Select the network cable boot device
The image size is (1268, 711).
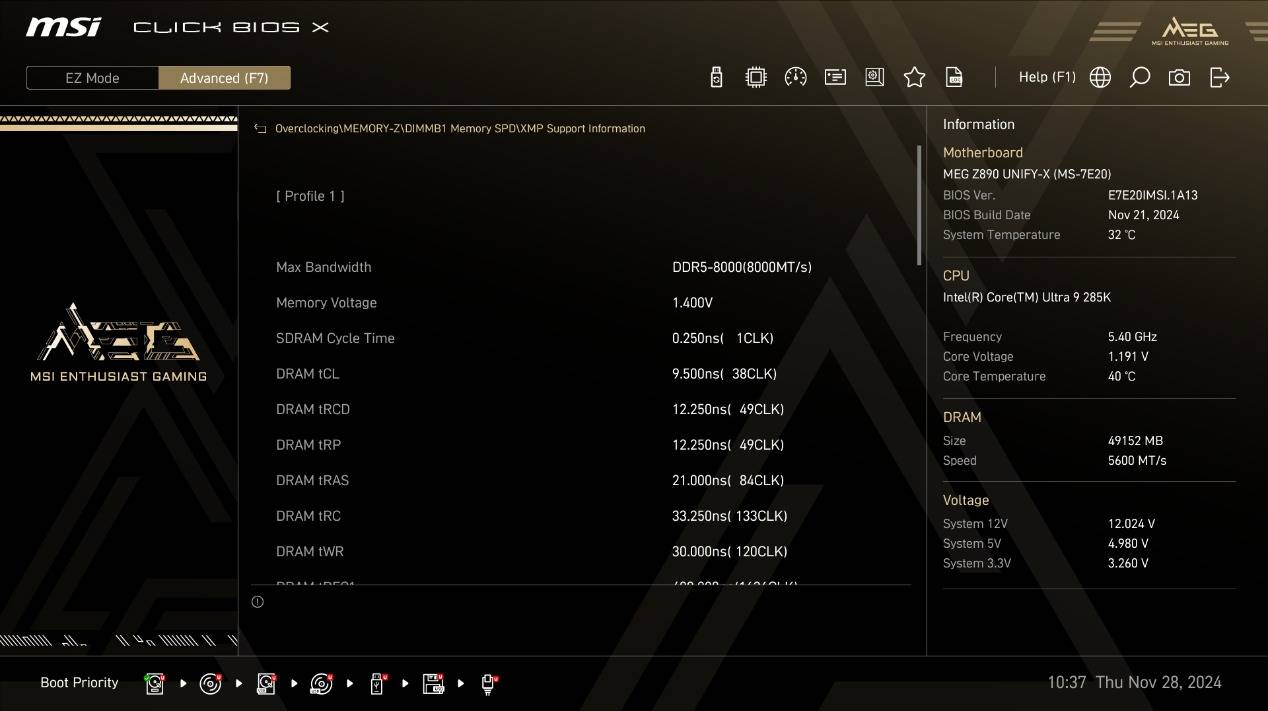pos(489,684)
